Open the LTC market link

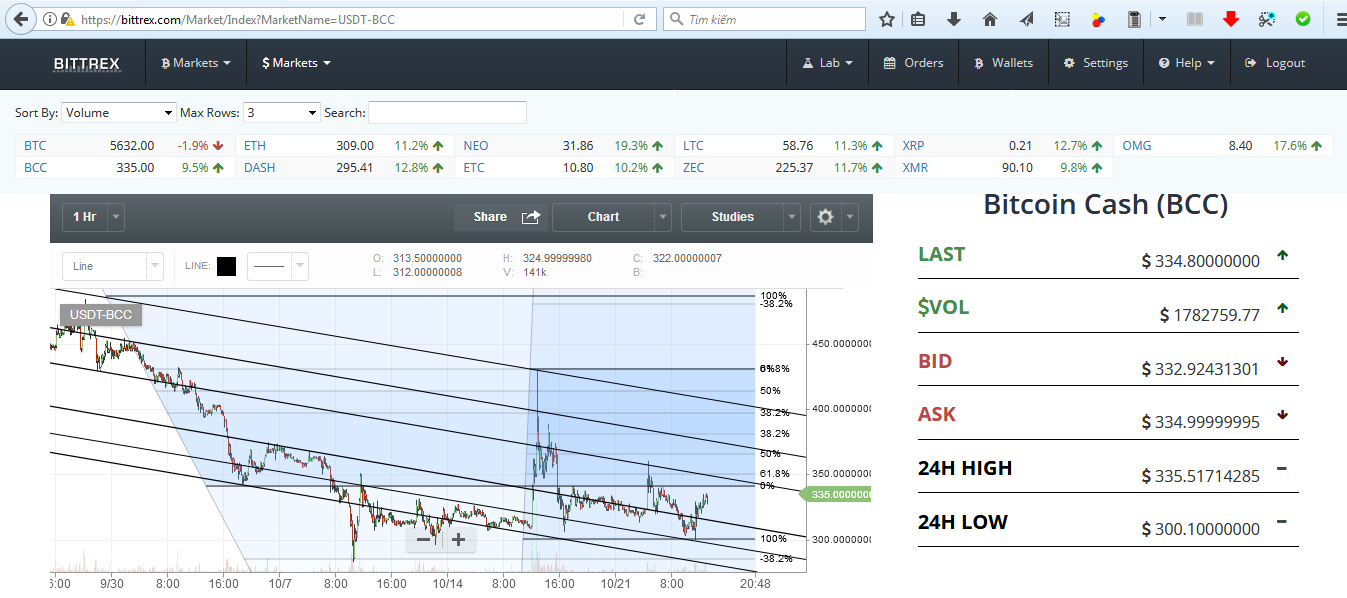pyautogui.click(x=693, y=146)
